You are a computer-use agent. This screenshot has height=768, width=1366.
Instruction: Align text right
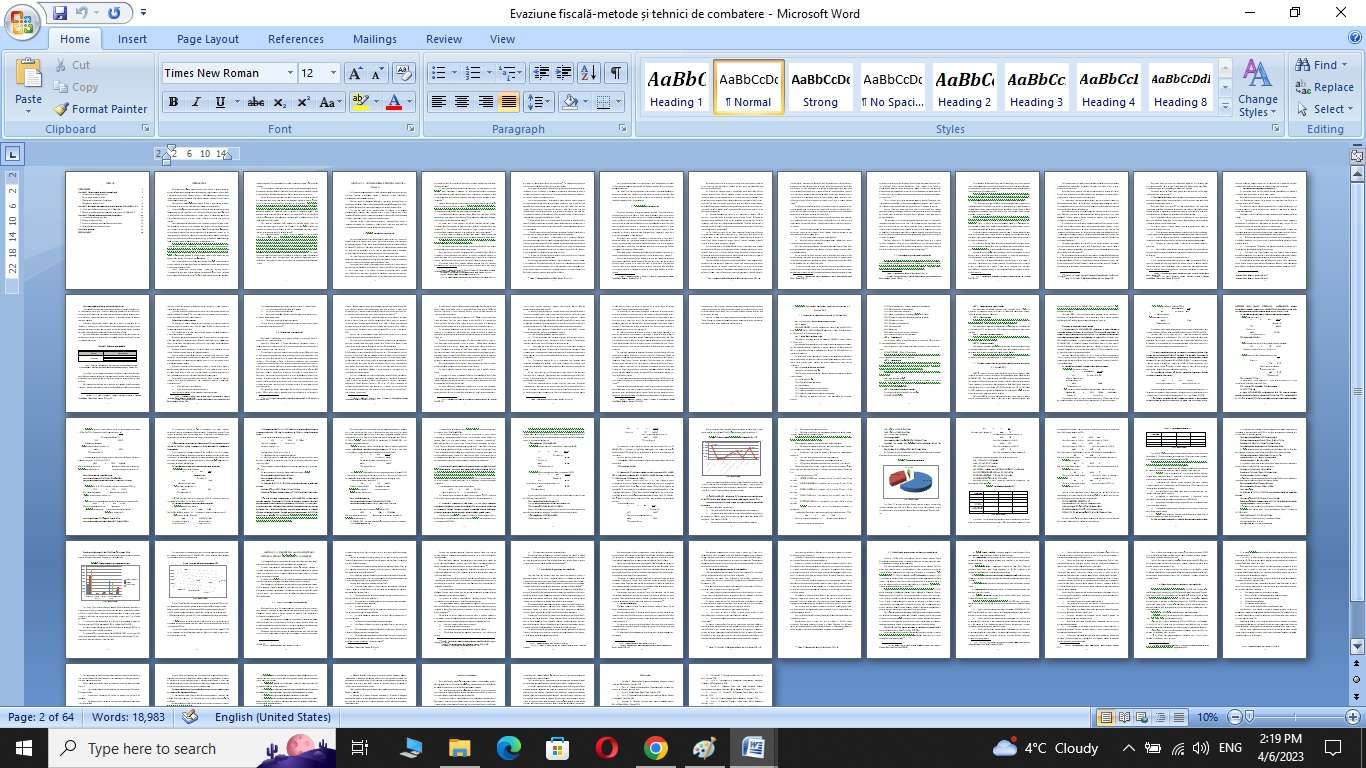tap(485, 102)
